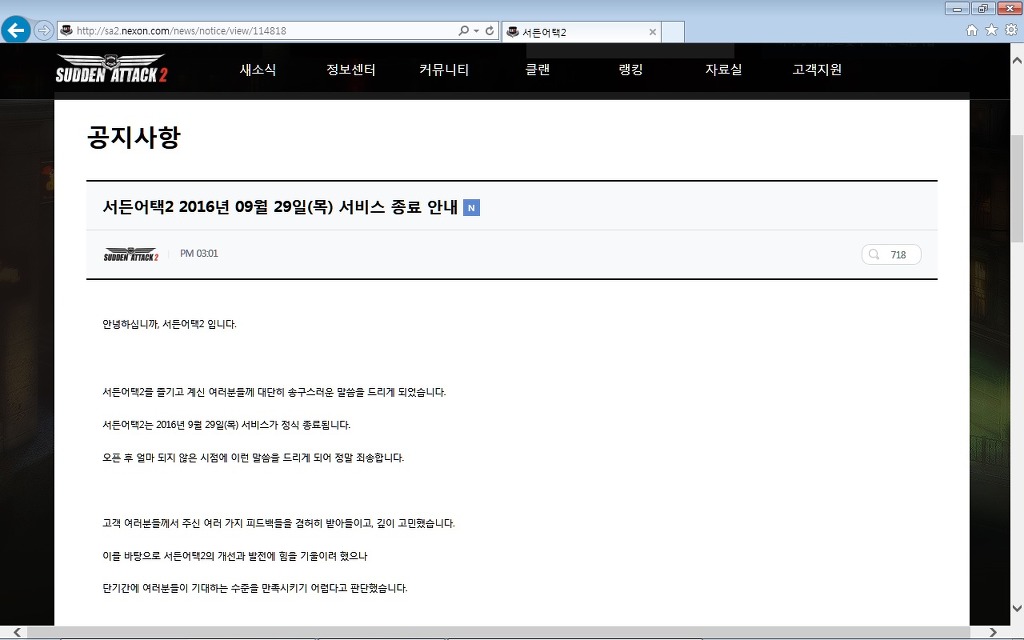The height and width of the screenshot is (640, 1024).
Task: Open a new blank tab
Action: pyautogui.click(x=673, y=31)
